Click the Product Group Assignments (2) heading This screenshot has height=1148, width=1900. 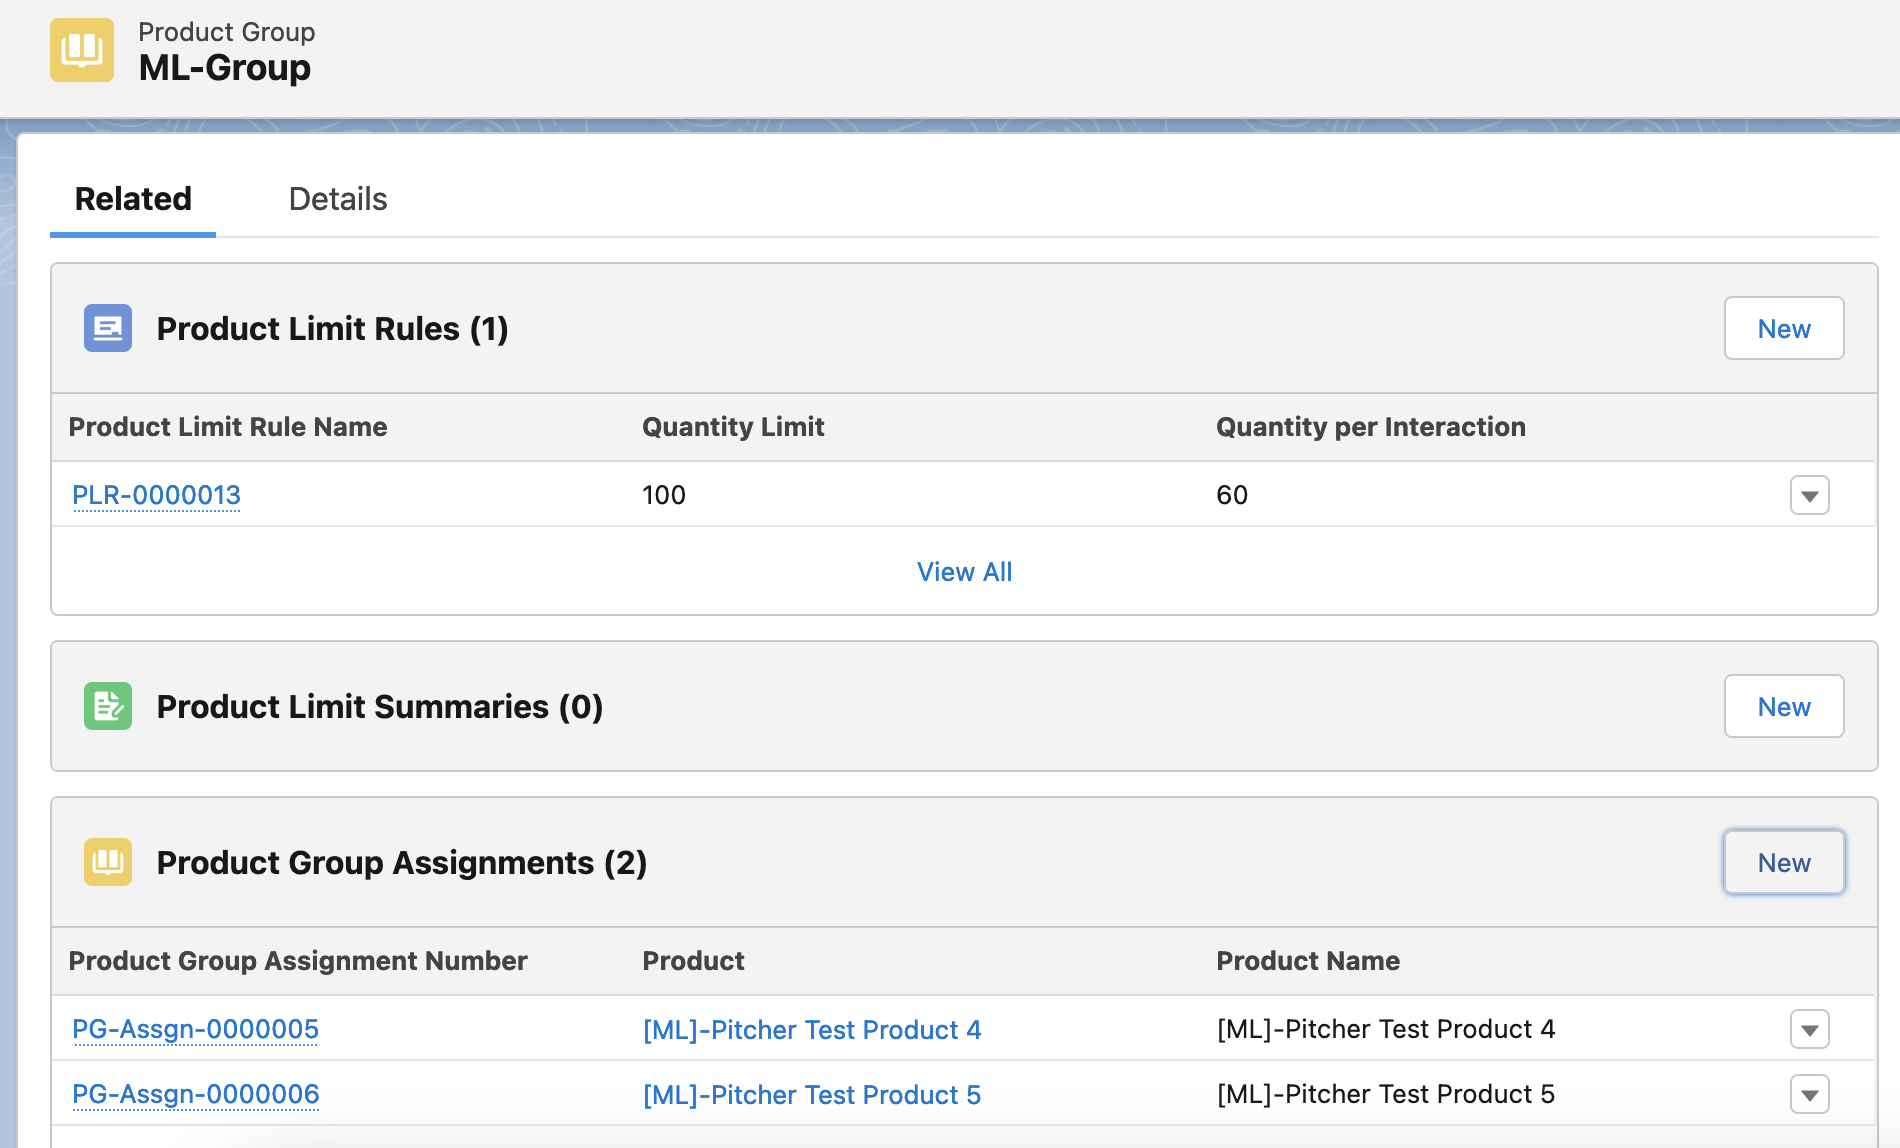coord(401,862)
